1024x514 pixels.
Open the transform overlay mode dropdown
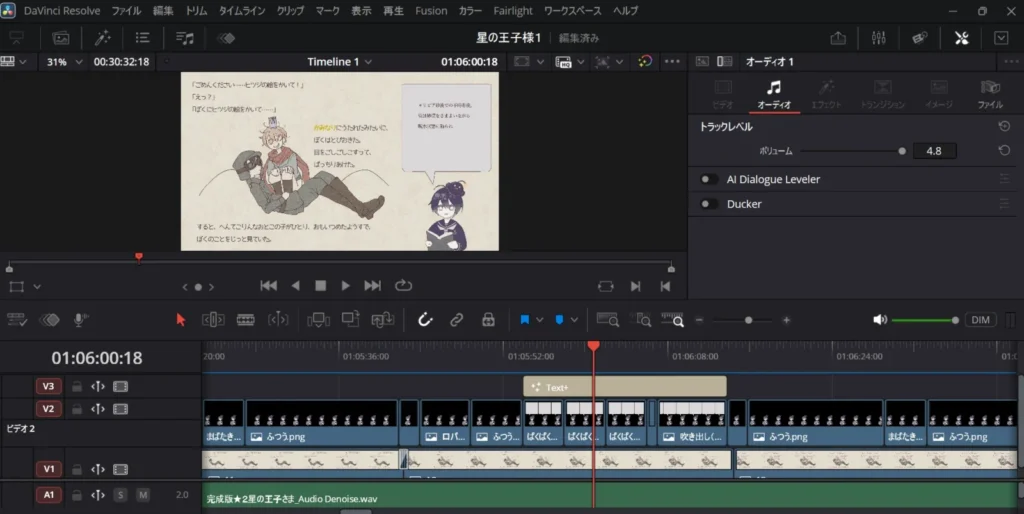[x=37, y=286]
